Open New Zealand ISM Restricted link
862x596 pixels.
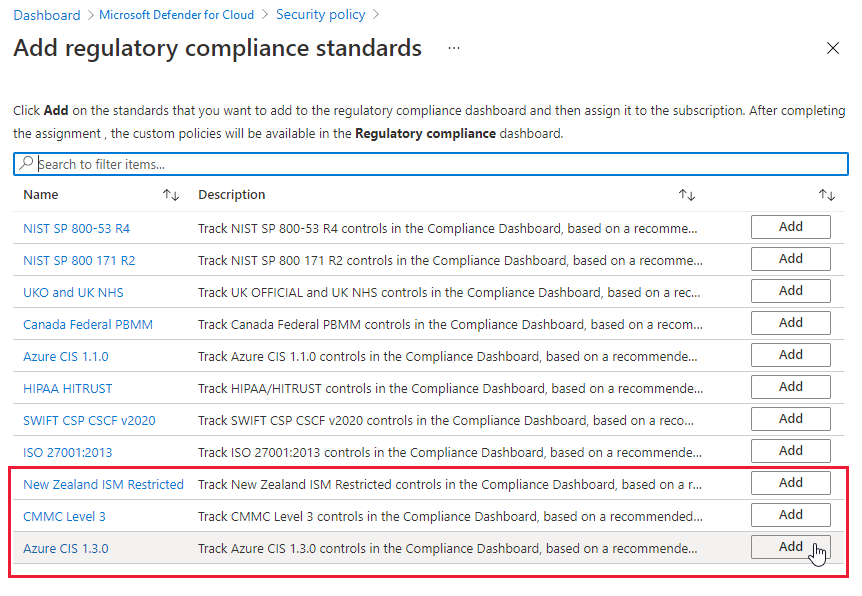click(x=103, y=484)
